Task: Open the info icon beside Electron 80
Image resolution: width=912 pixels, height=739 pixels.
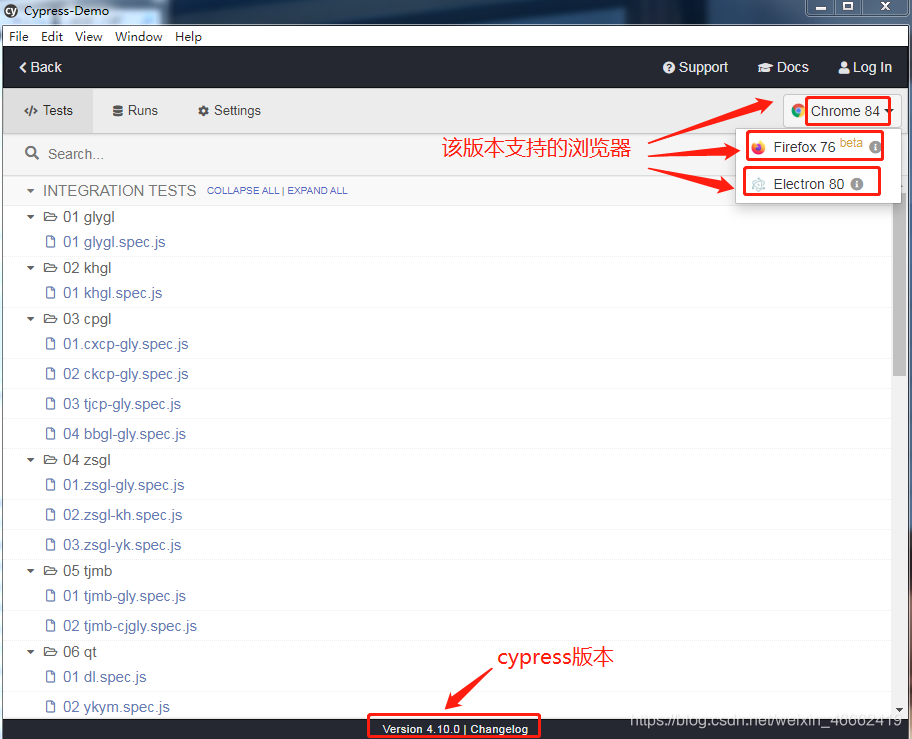Action: pyautogui.click(x=856, y=184)
